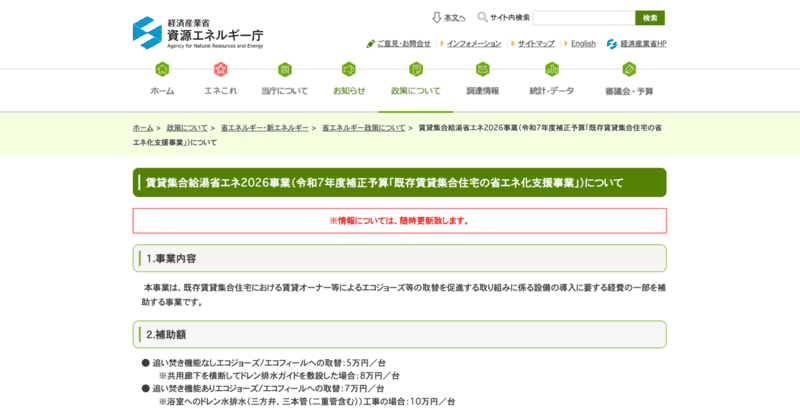
Task: Open the サイトマップ link
Action: (x=536, y=44)
